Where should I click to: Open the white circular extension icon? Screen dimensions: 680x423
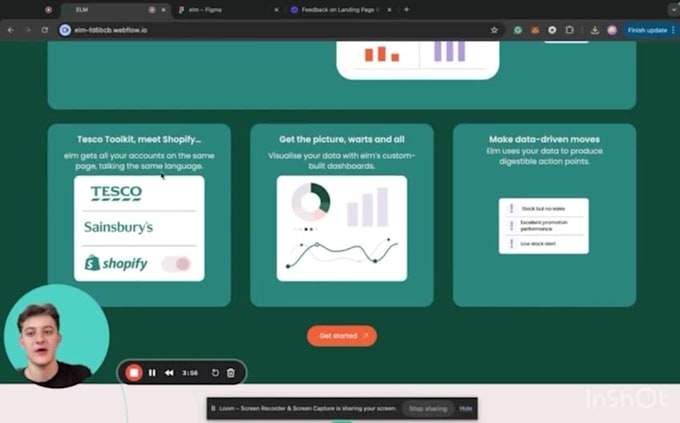(552, 30)
